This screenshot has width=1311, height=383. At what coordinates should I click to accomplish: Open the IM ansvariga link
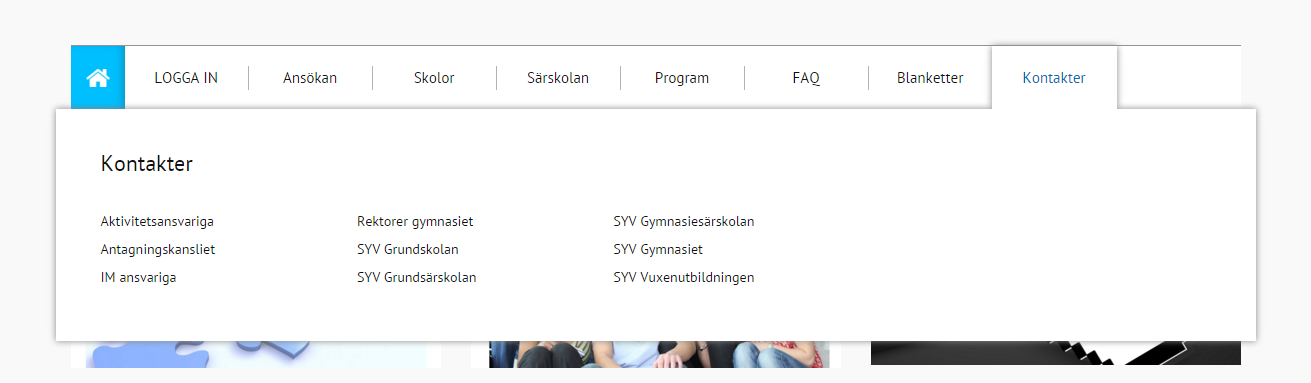pyautogui.click(x=138, y=278)
